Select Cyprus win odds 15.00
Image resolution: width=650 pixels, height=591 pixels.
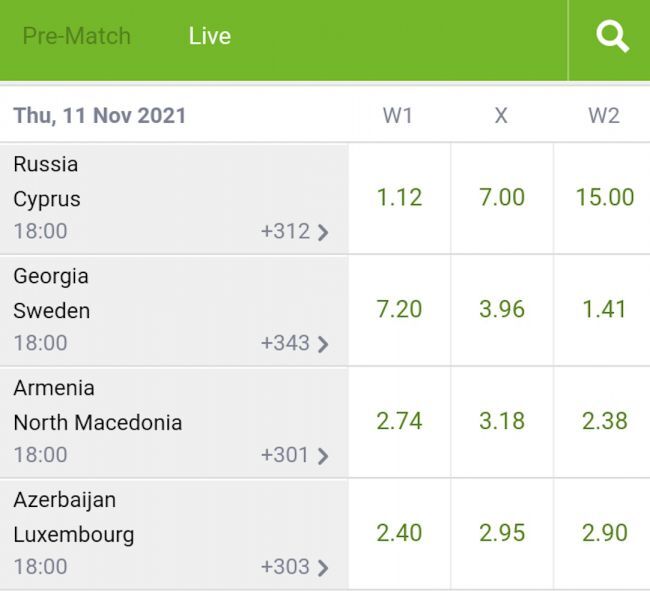[604, 198]
